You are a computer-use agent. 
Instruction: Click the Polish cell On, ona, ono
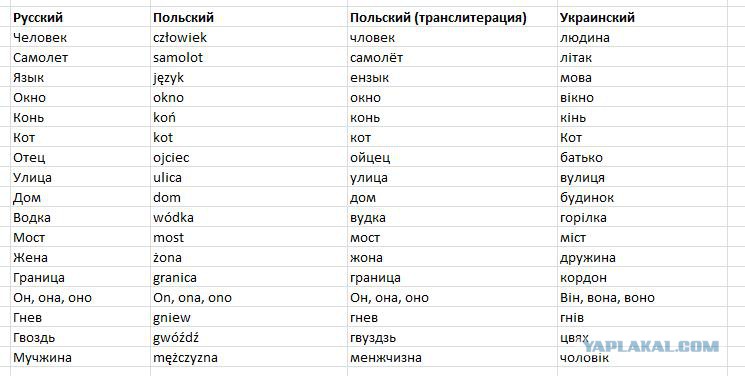pyautogui.click(x=248, y=297)
